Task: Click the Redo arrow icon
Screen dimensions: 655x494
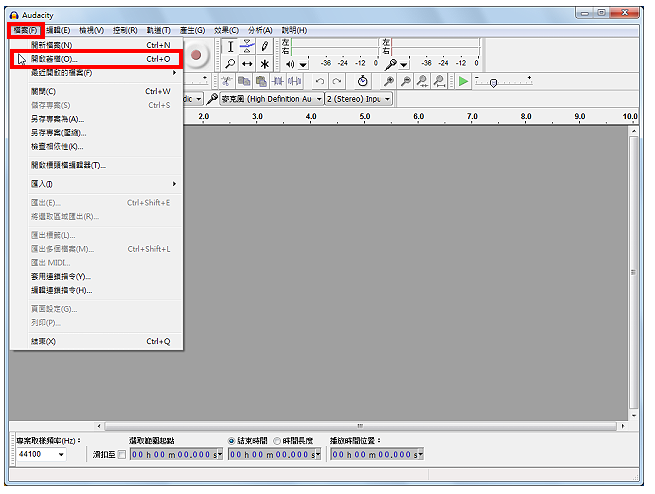Action: [337, 81]
